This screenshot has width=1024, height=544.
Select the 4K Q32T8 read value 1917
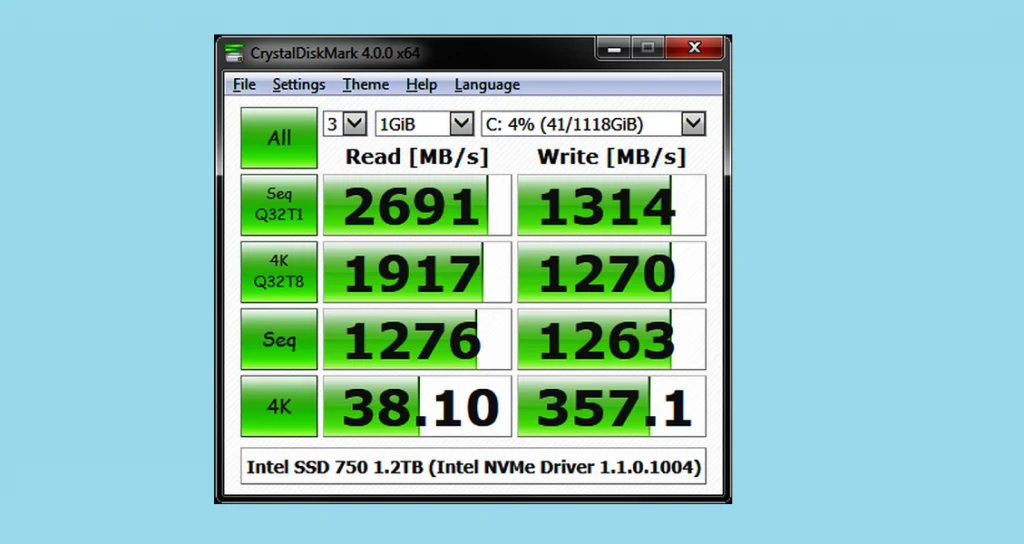tap(417, 272)
